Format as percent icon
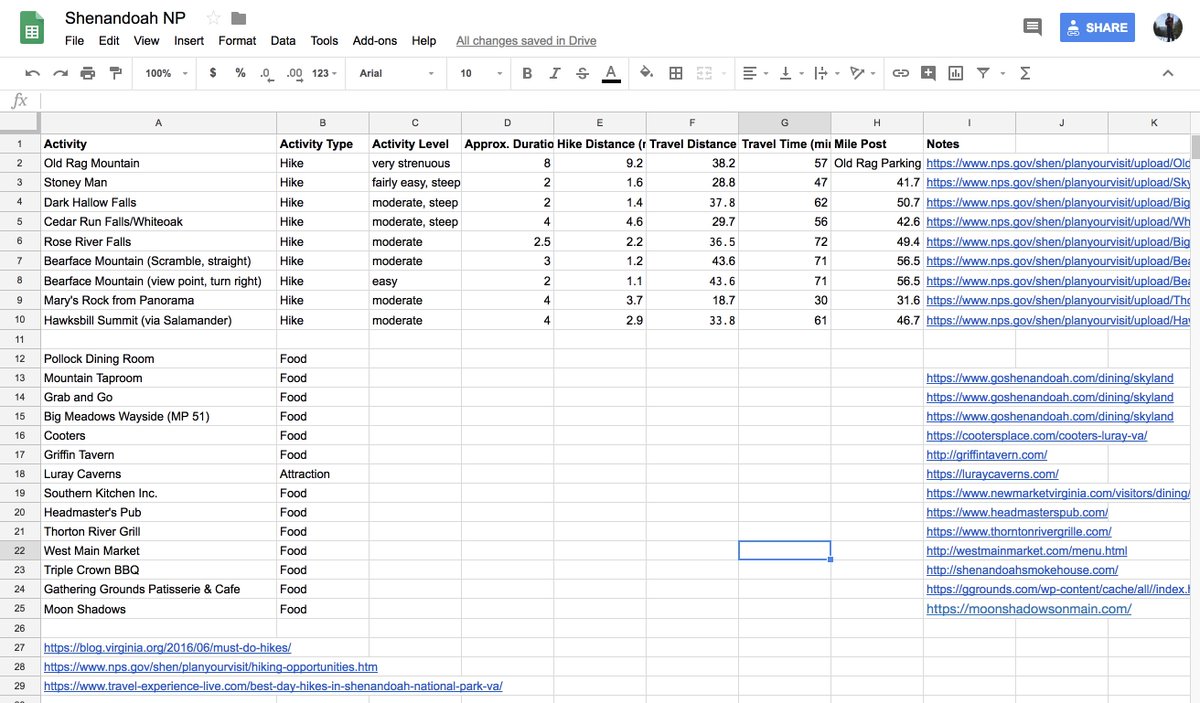The image size is (1200, 703). [240, 73]
